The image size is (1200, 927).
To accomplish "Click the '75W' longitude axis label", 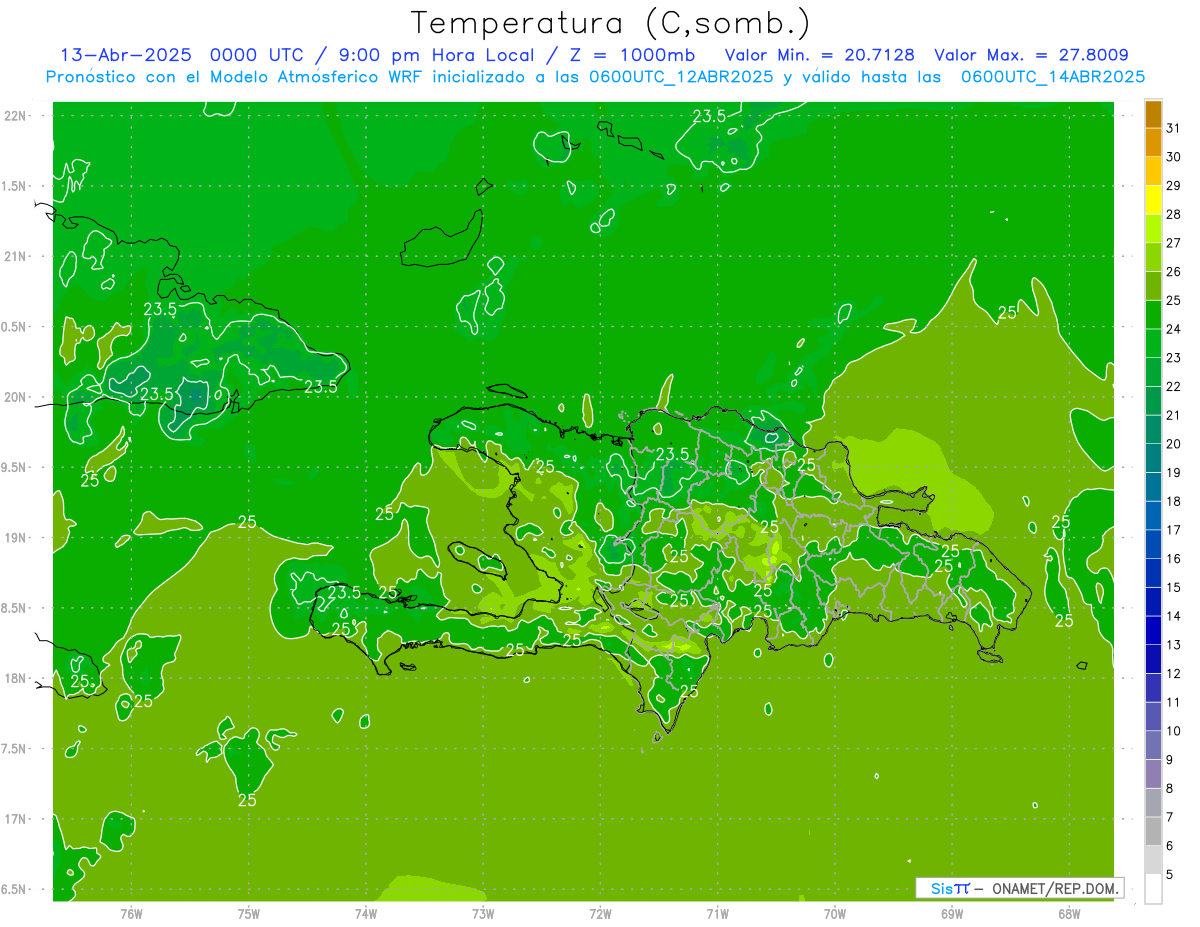I will point(248,913).
